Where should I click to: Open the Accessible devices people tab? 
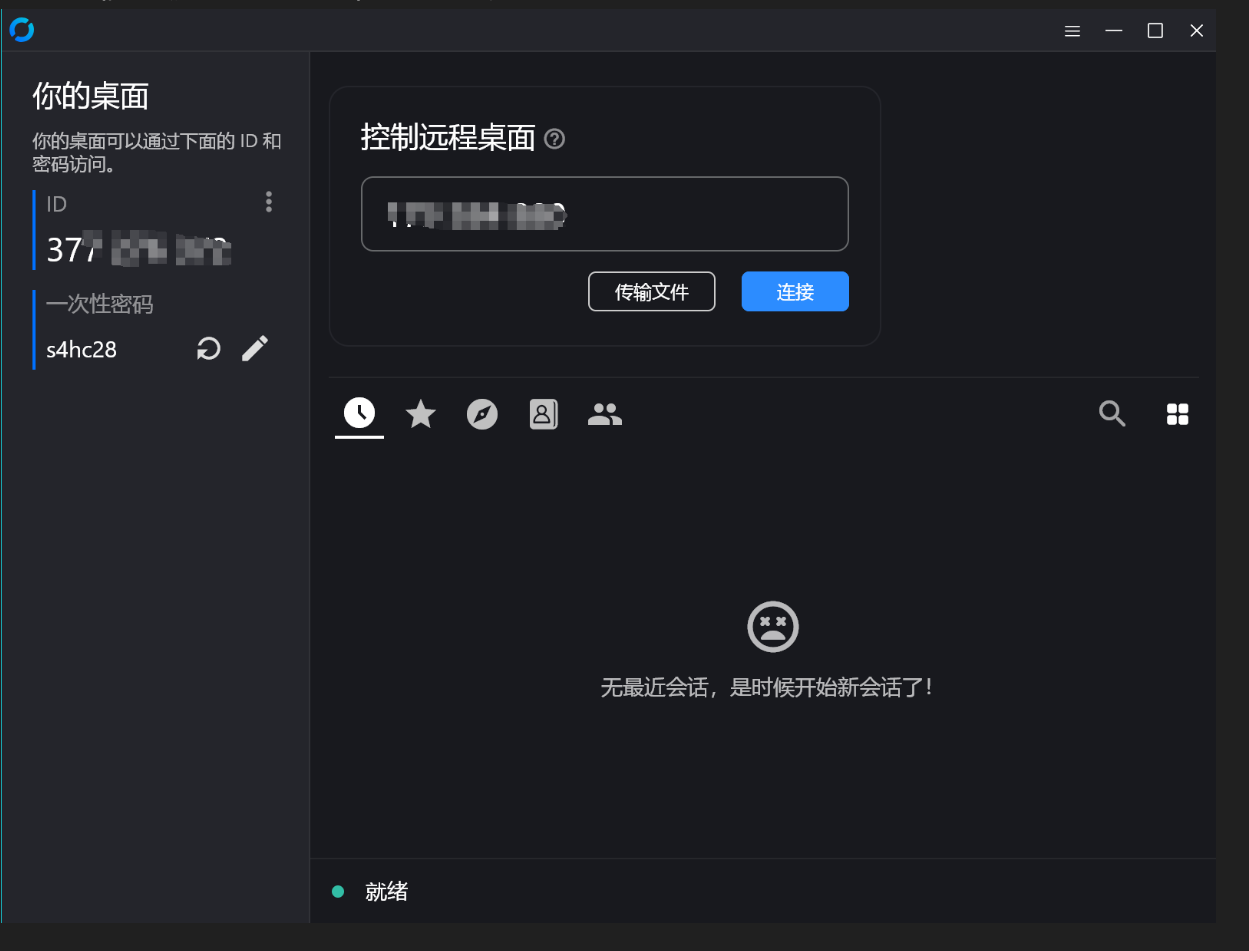tap(605, 414)
